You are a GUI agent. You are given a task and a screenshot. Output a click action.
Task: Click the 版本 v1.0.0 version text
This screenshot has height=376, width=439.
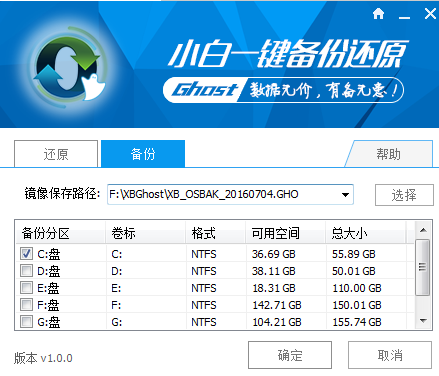click(43, 358)
